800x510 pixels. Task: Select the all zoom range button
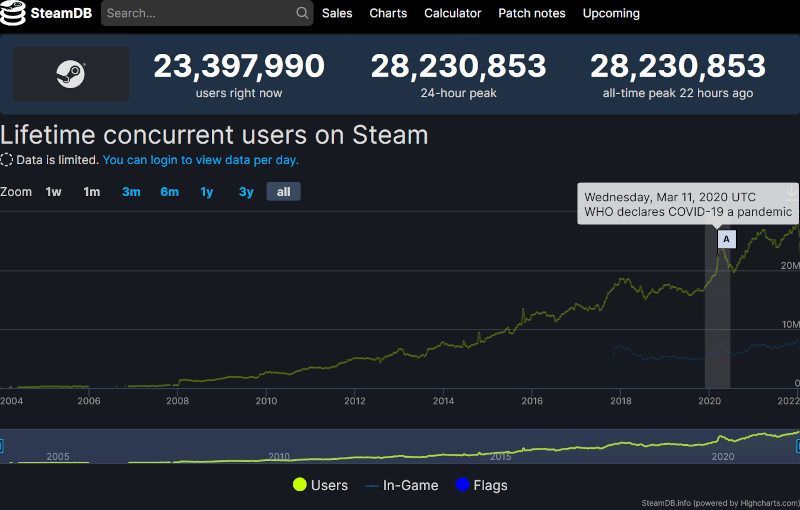[284, 192]
